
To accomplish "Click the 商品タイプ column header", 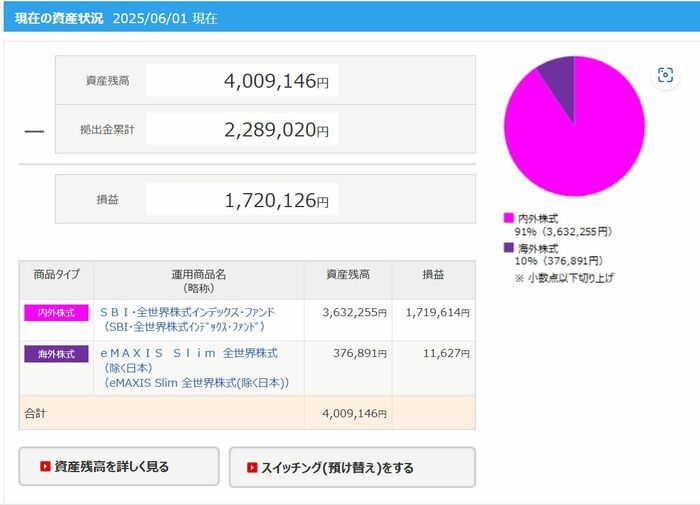I will [x=56, y=274].
